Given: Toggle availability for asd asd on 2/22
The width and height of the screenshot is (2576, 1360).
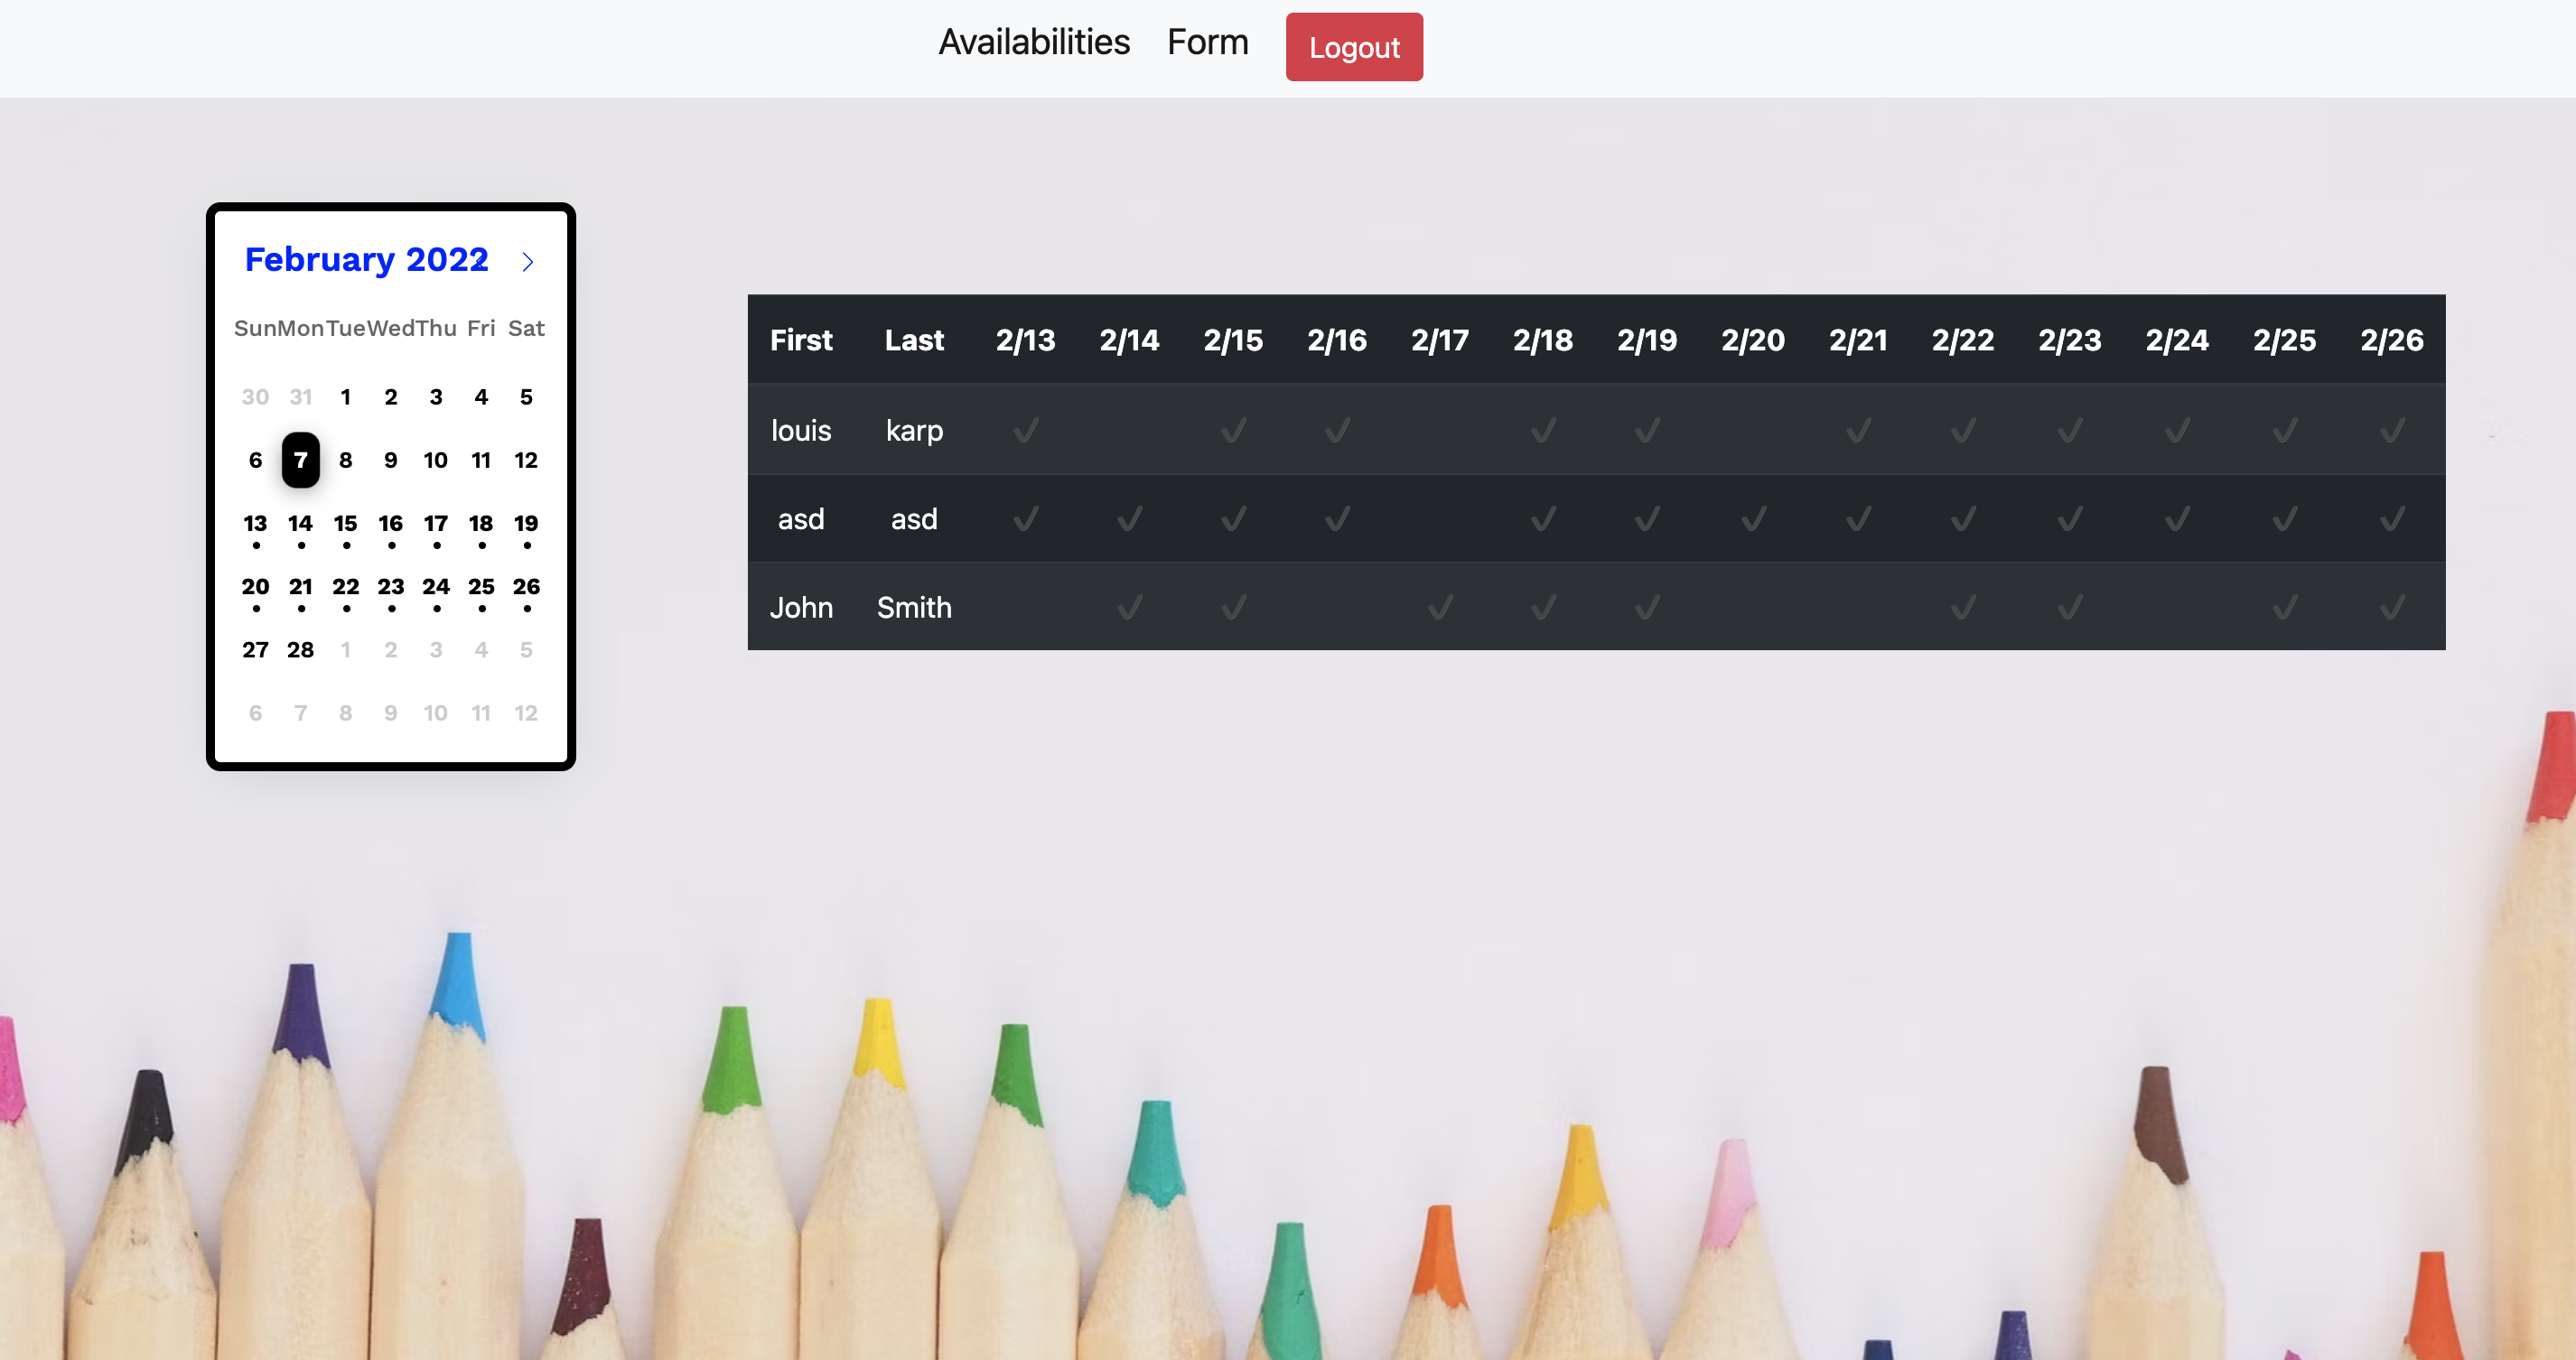Looking at the screenshot, I should pyautogui.click(x=1963, y=518).
